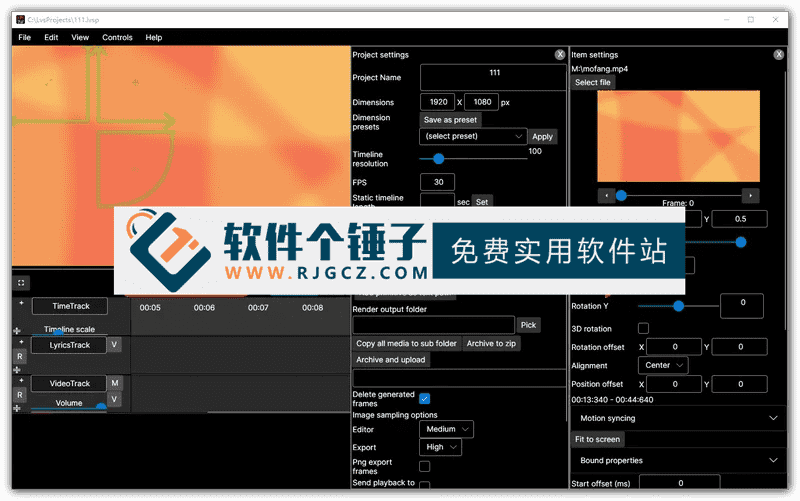Adjust the Timeline resolution slider
800x501 pixels.
438,159
